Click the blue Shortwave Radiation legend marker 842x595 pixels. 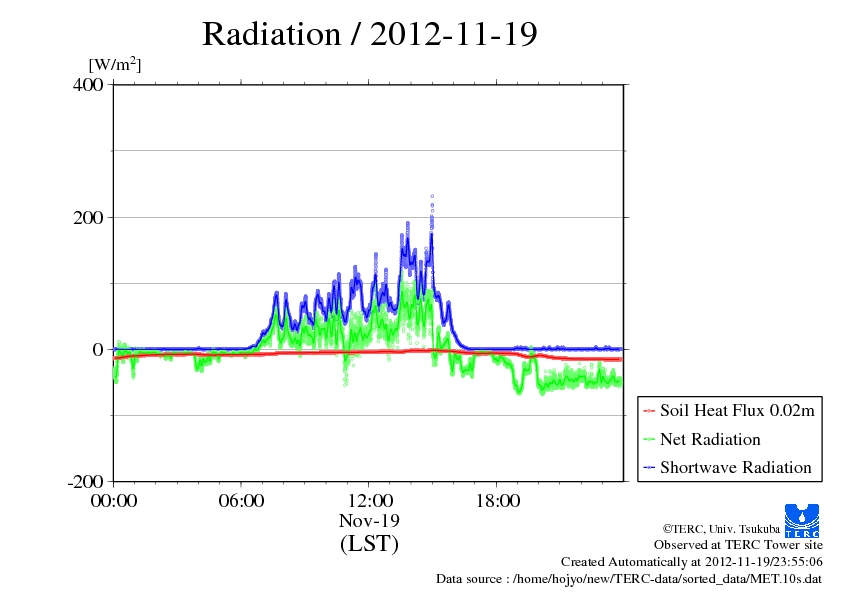[x=649, y=467]
